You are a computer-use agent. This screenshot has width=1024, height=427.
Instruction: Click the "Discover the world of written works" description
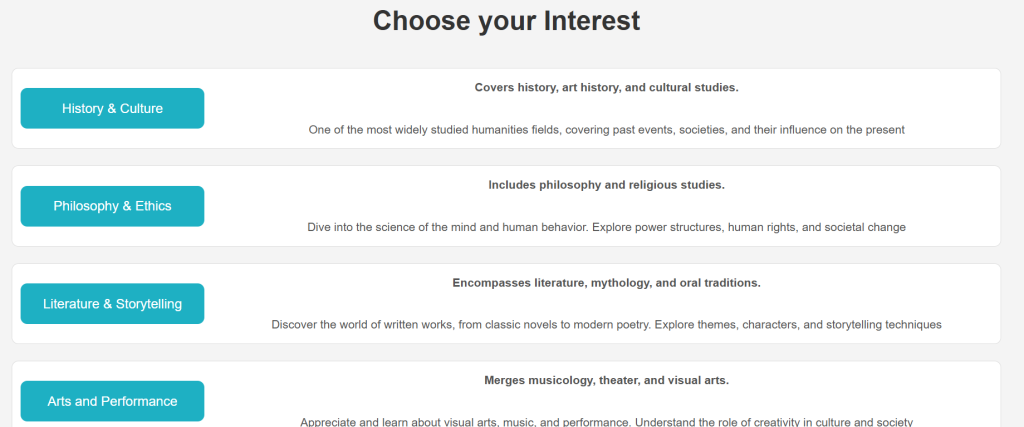(606, 325)
